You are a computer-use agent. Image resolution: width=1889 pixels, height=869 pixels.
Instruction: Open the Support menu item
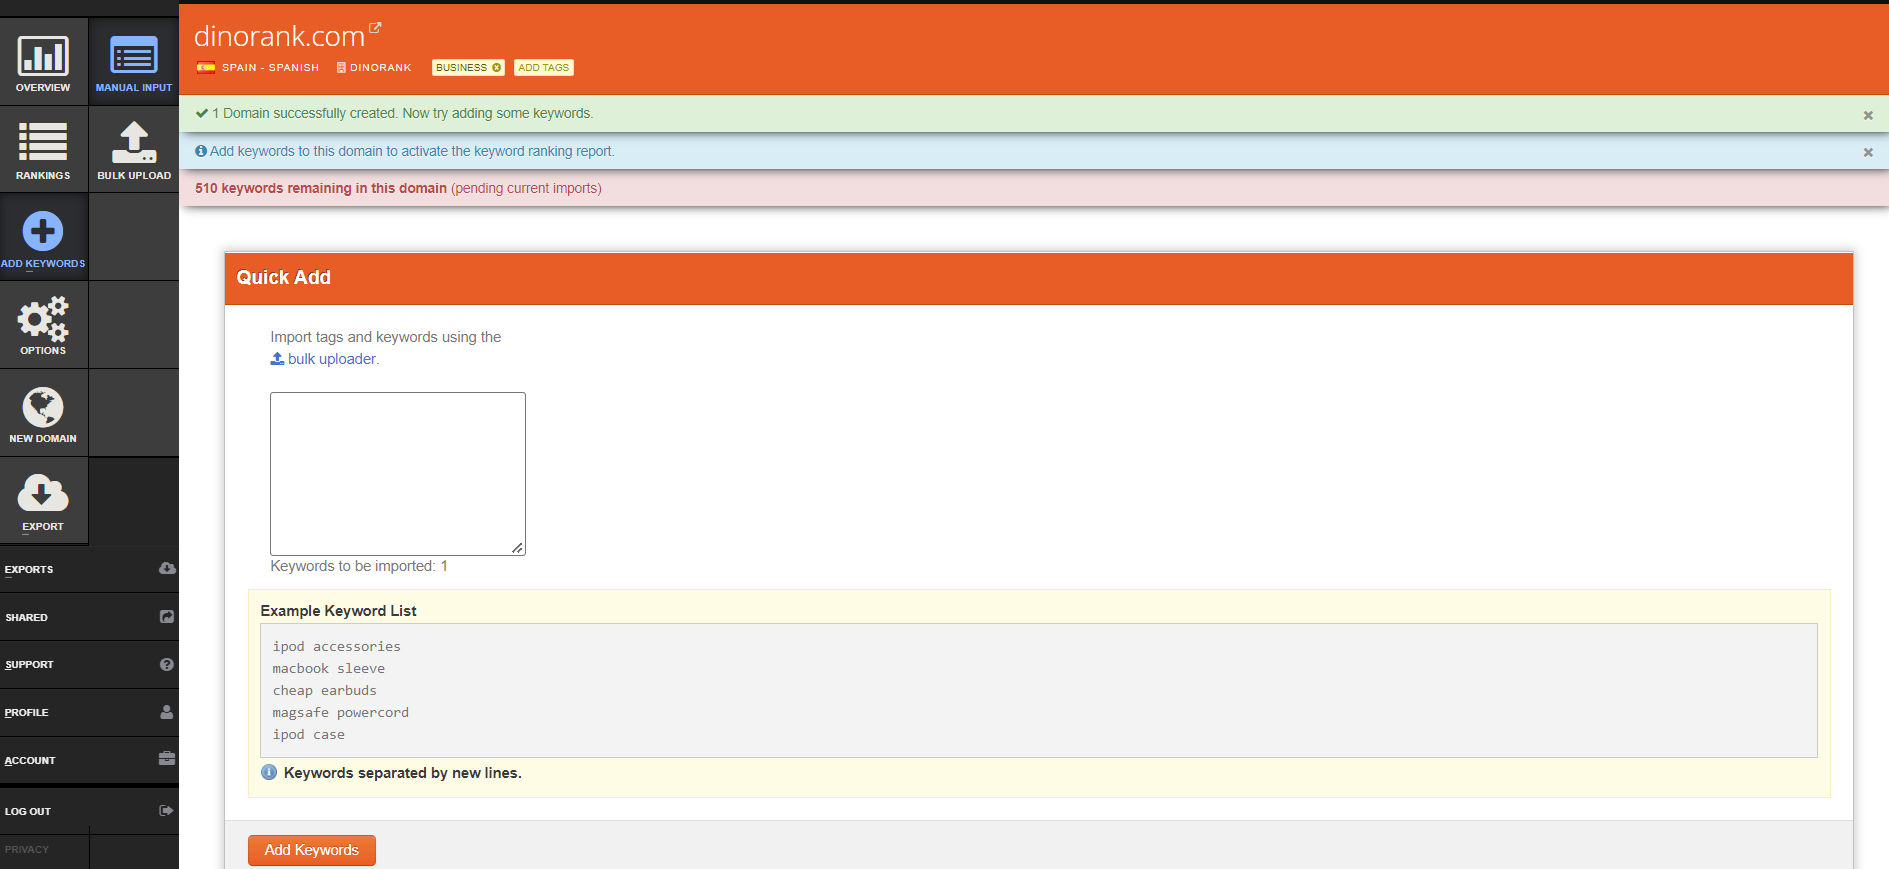tap(89, 665)
